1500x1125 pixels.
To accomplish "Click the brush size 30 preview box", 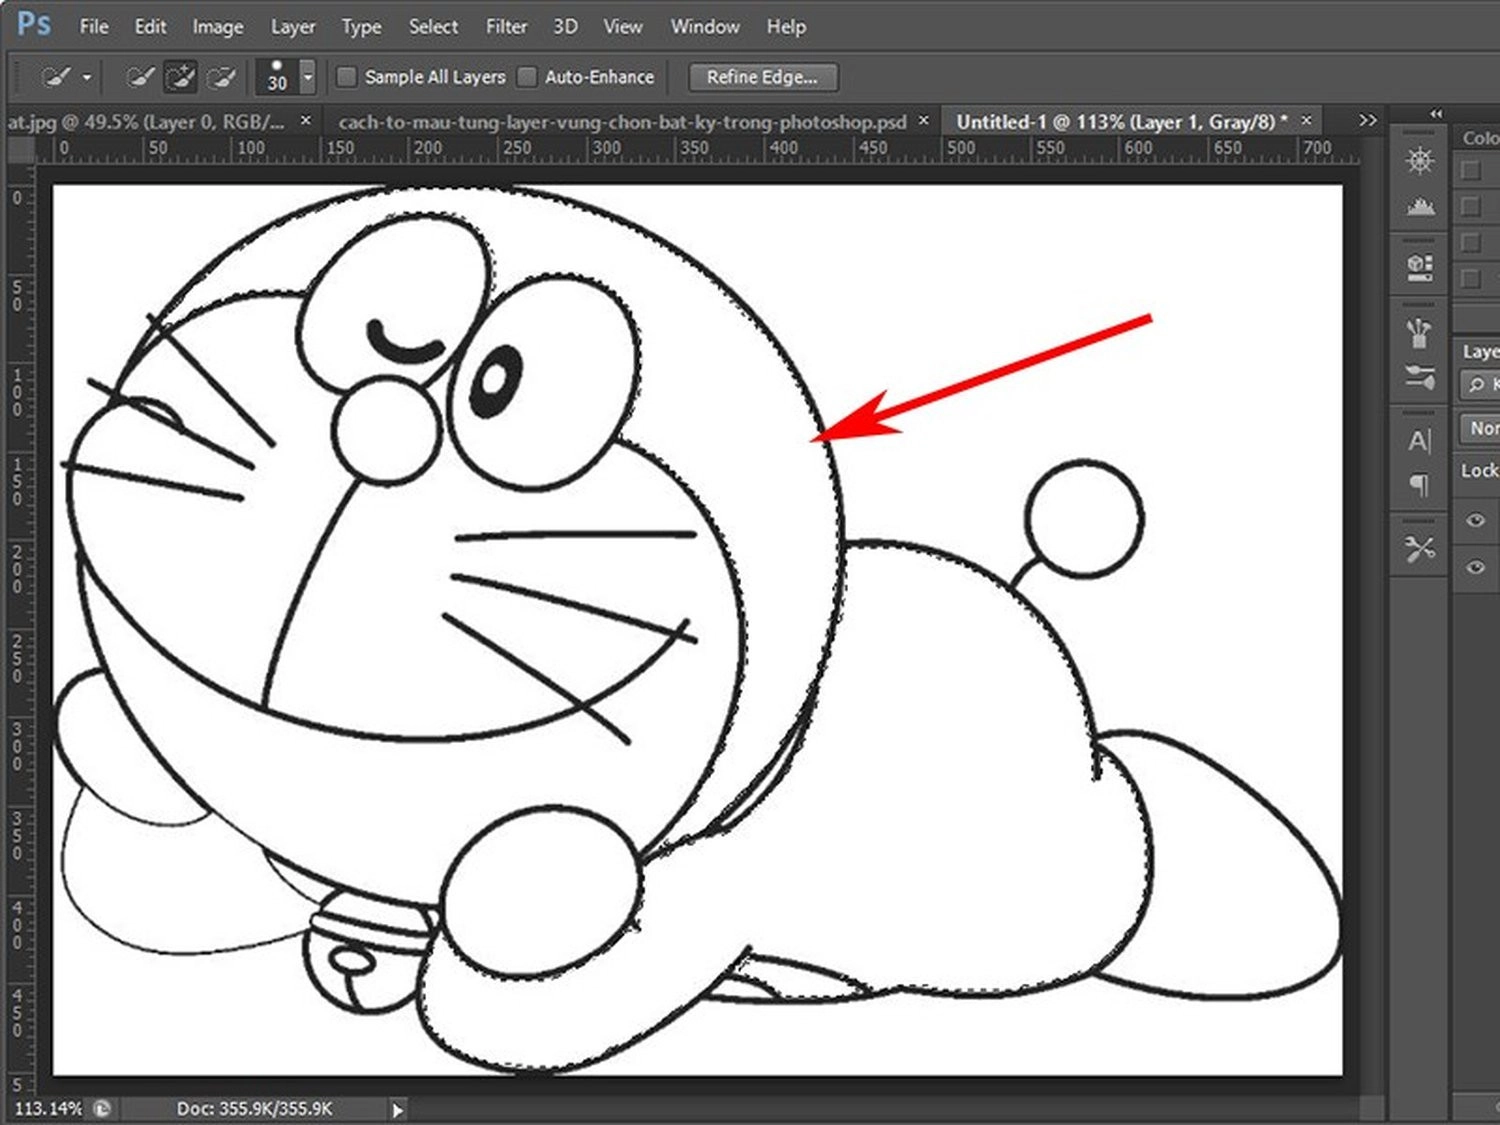I will click(277, 77).
